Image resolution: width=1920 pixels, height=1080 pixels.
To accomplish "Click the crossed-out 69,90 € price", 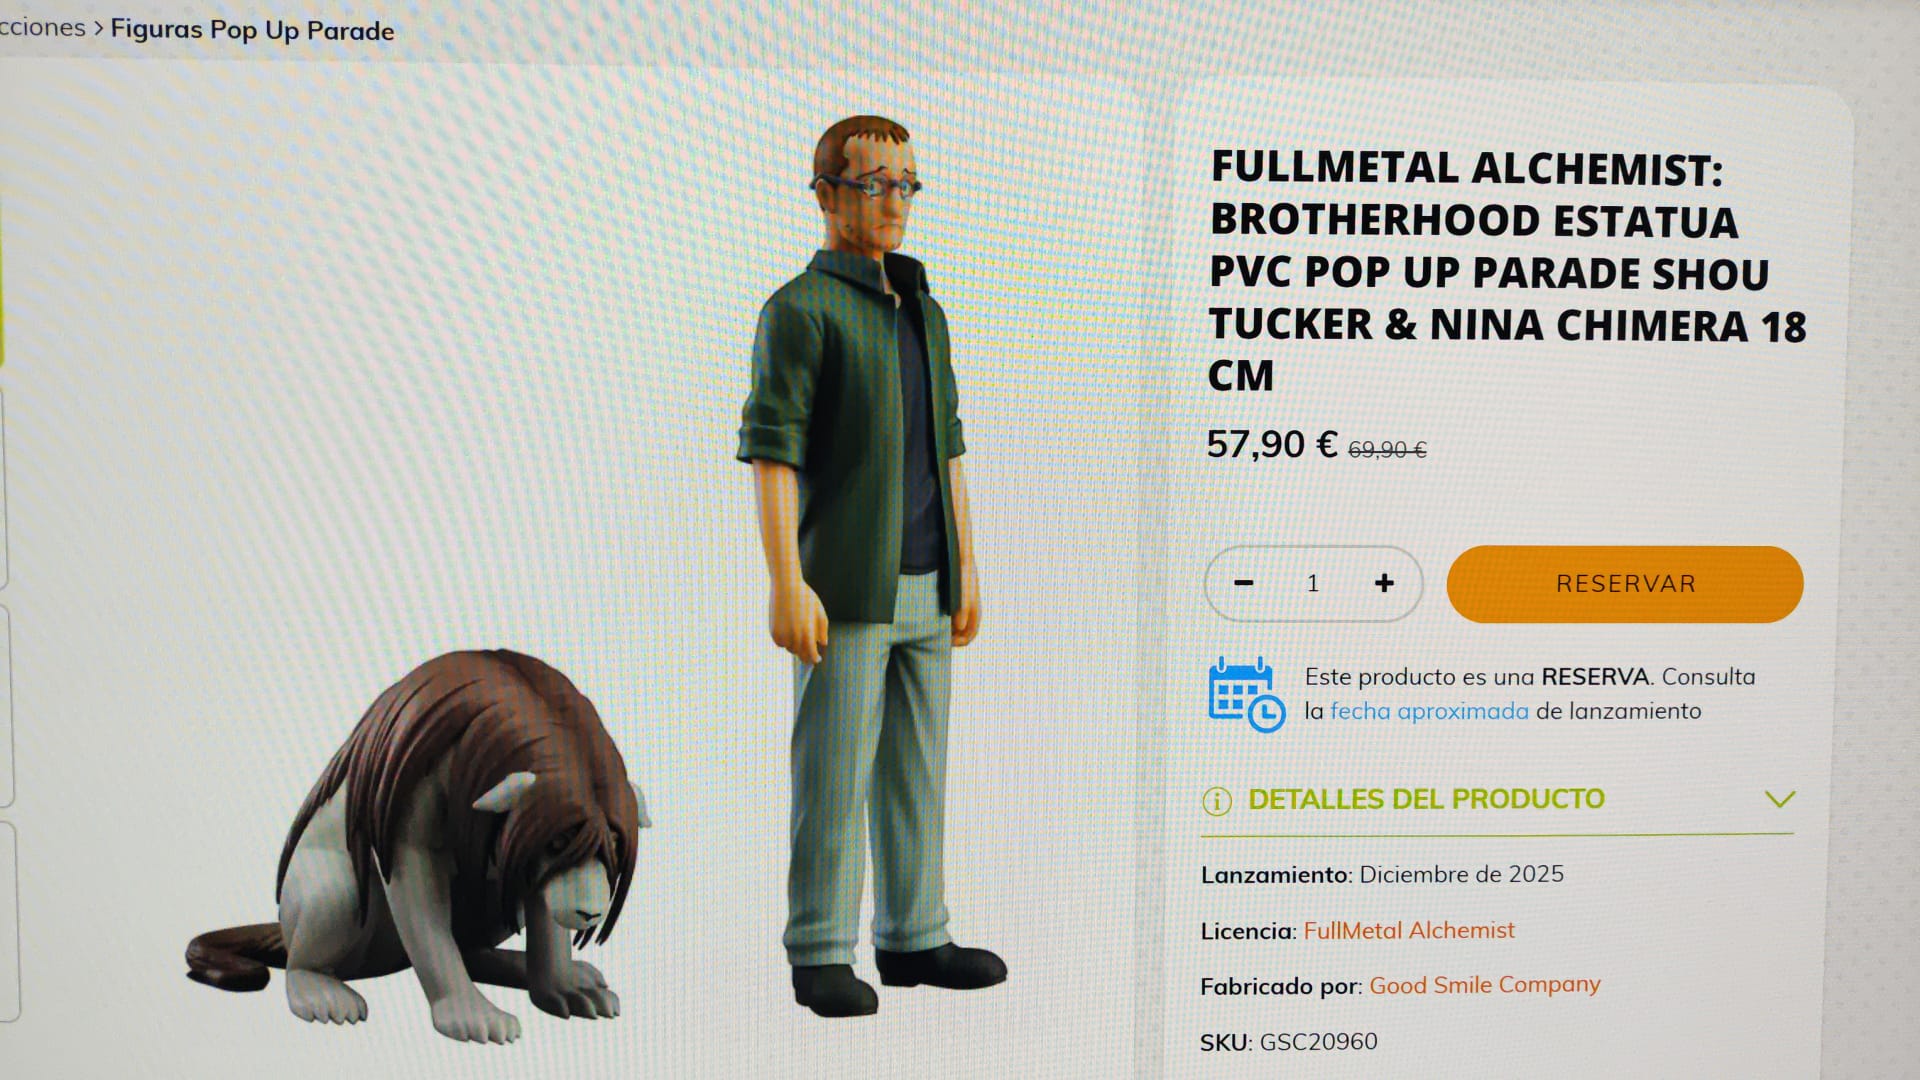I will (1387, 450).
